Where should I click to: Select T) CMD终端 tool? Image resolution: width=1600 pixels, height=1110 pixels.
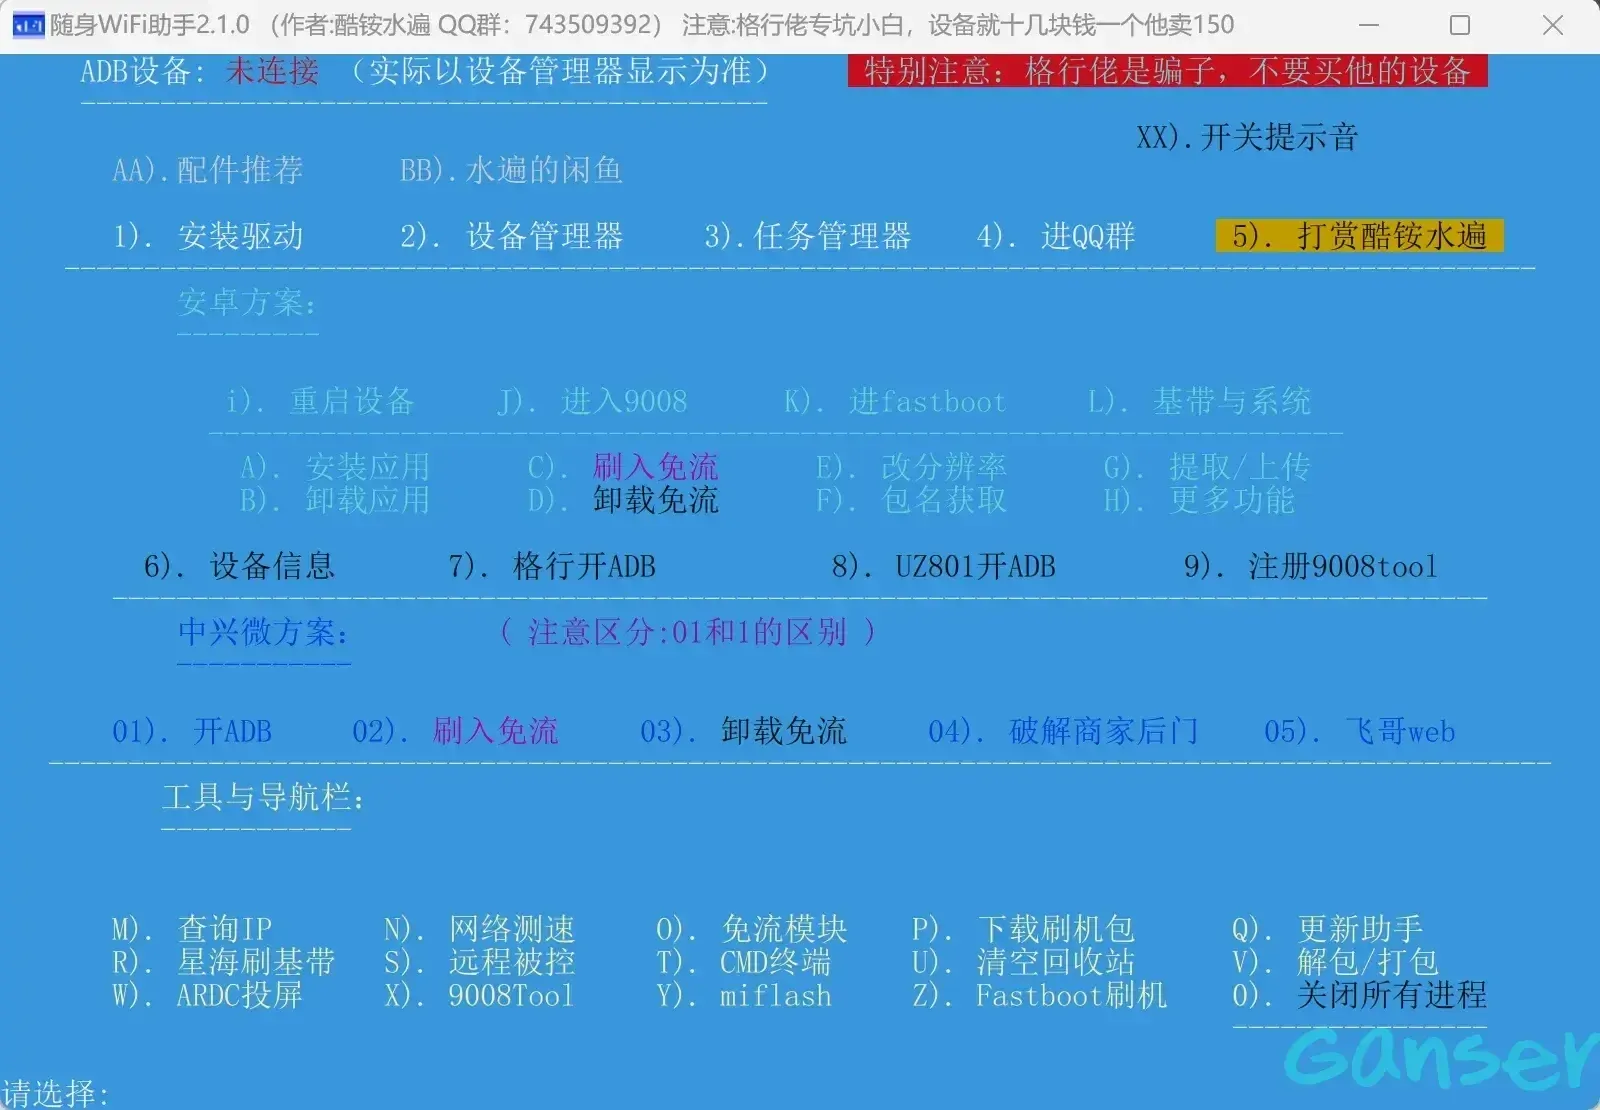point(744,963)
